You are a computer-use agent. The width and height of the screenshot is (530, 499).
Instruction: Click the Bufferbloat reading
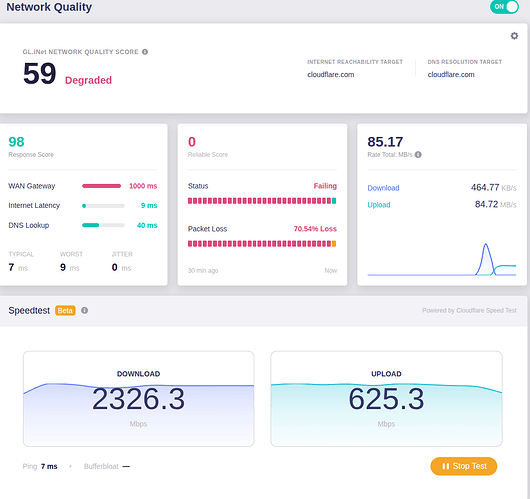(107, 467)
